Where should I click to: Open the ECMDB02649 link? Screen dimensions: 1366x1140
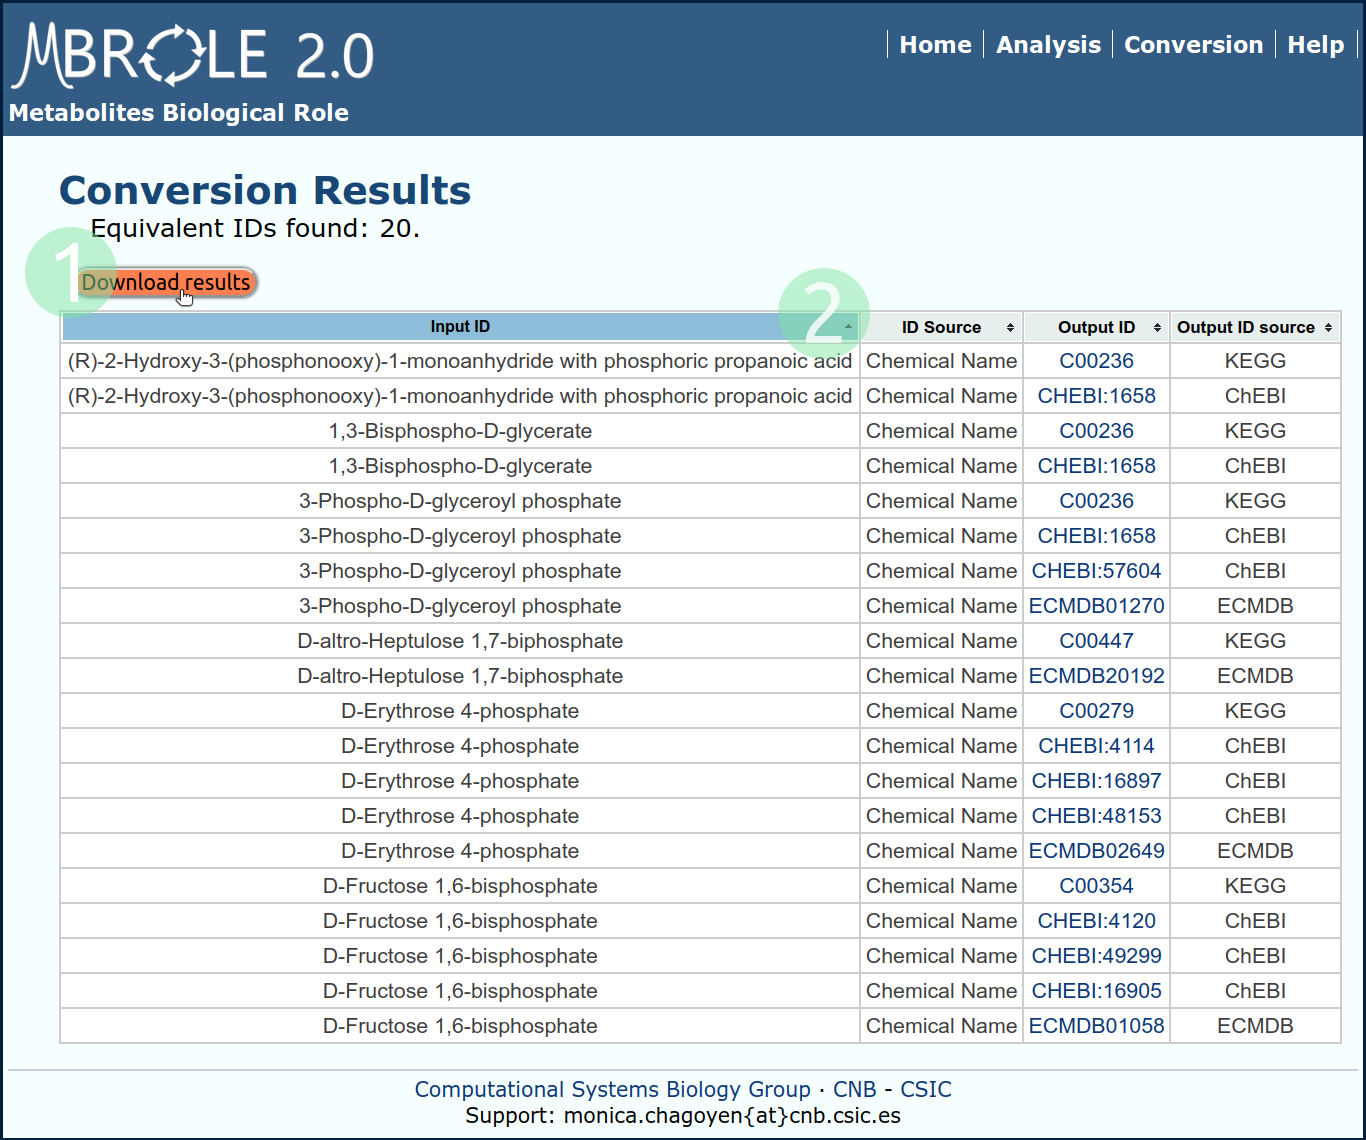click(x=1096, y=851)
